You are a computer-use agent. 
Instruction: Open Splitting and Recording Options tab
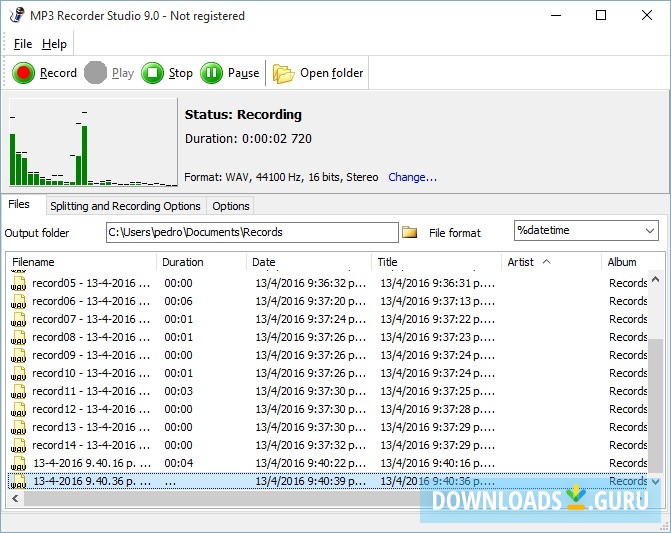point(125,206)
